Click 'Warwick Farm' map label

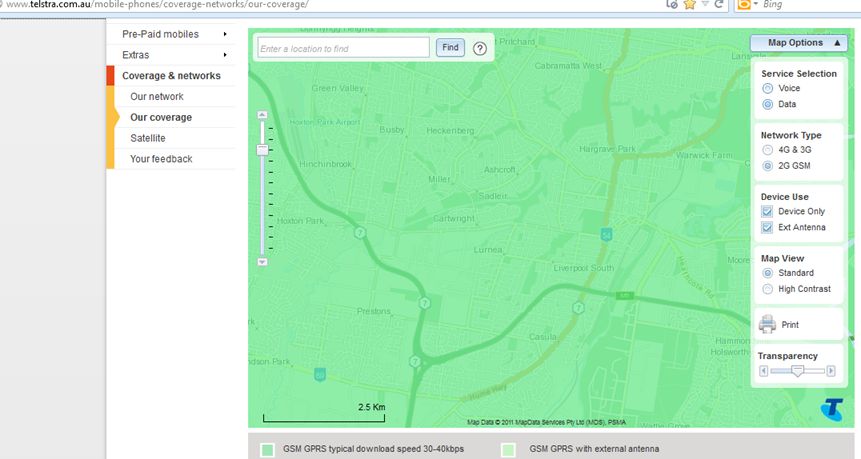pyautogui.click(x=704, y=155)
